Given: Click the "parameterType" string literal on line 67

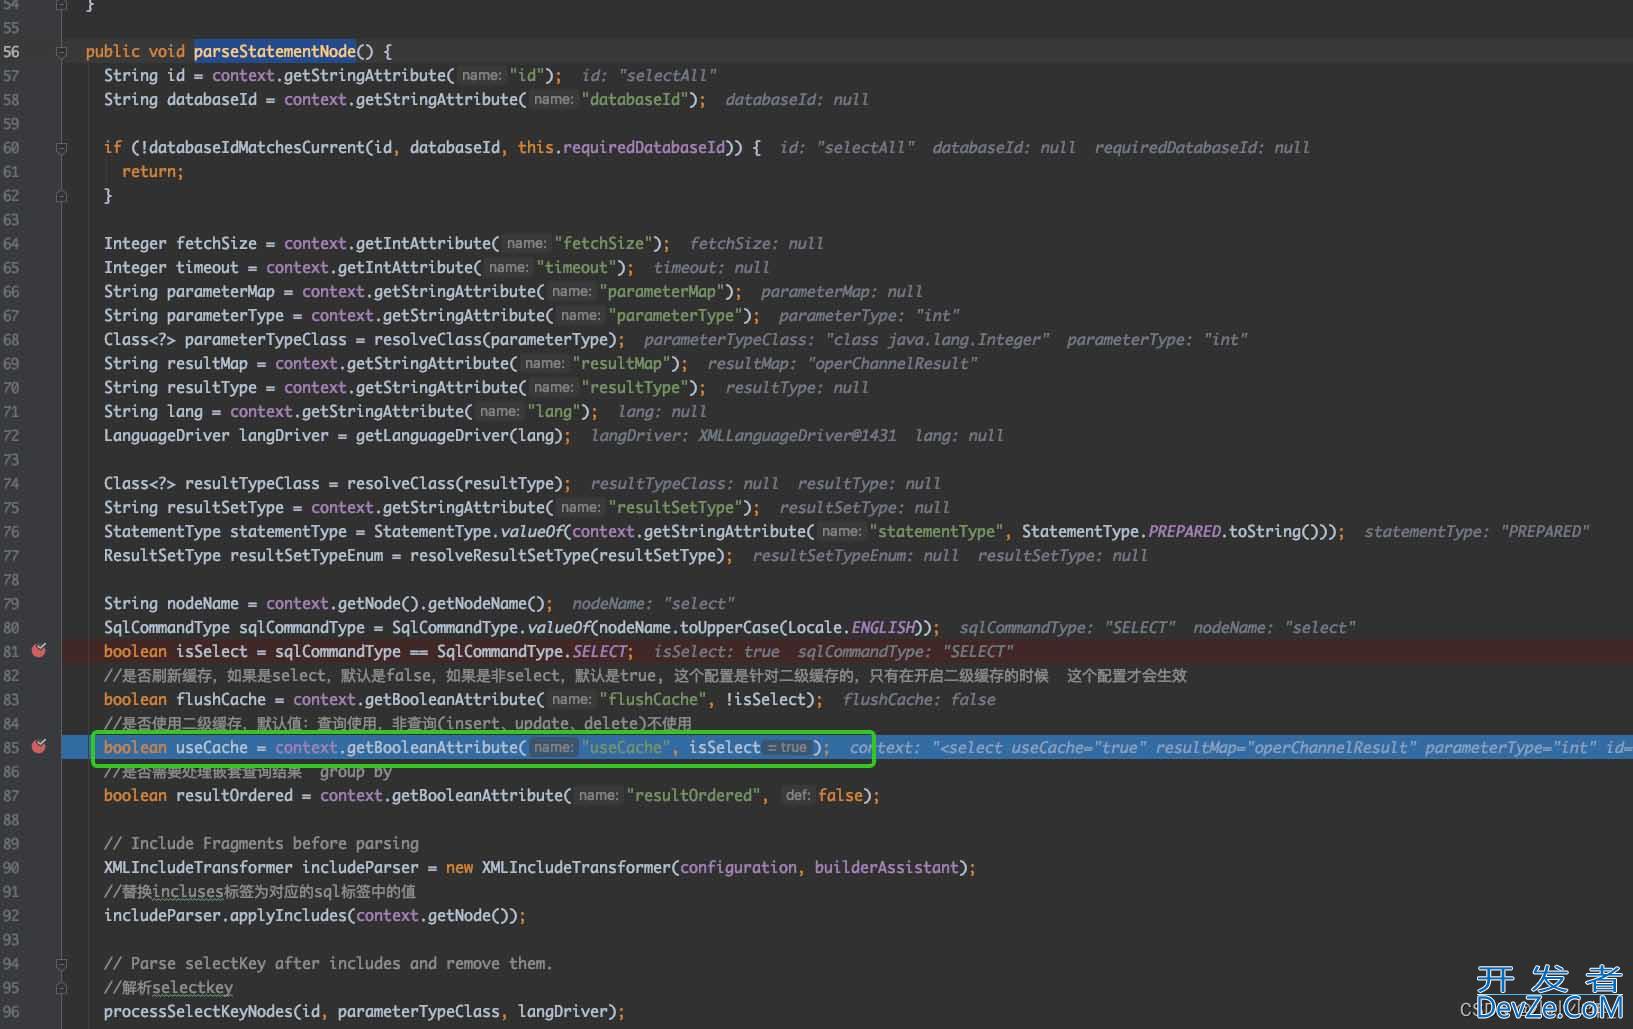Looking at the screenshot, I should tap(676, 315).
